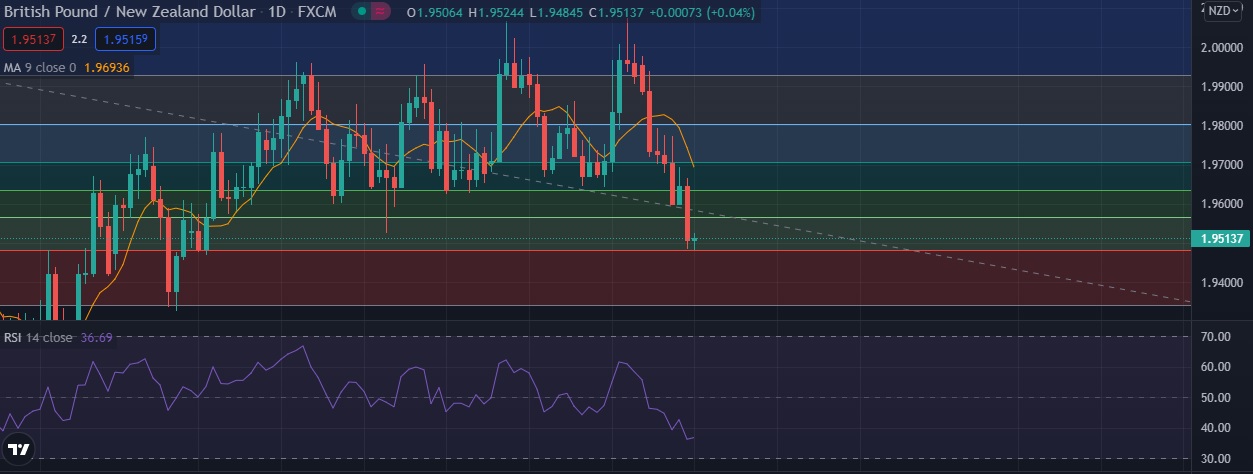Click the blue buy price button 1.95159

click(x=125, y=39)
